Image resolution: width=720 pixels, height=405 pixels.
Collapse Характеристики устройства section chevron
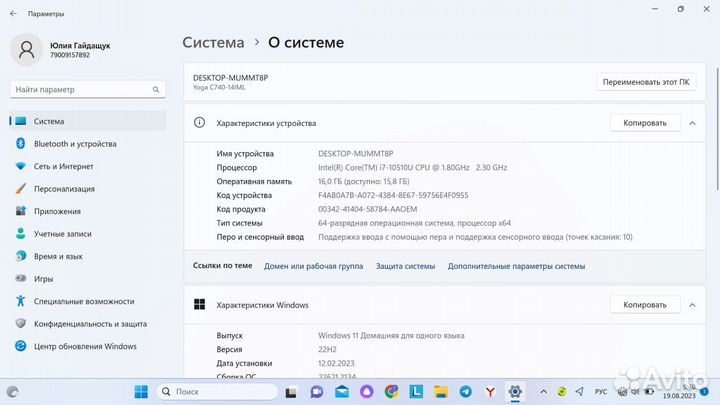[x=692, y=123]
